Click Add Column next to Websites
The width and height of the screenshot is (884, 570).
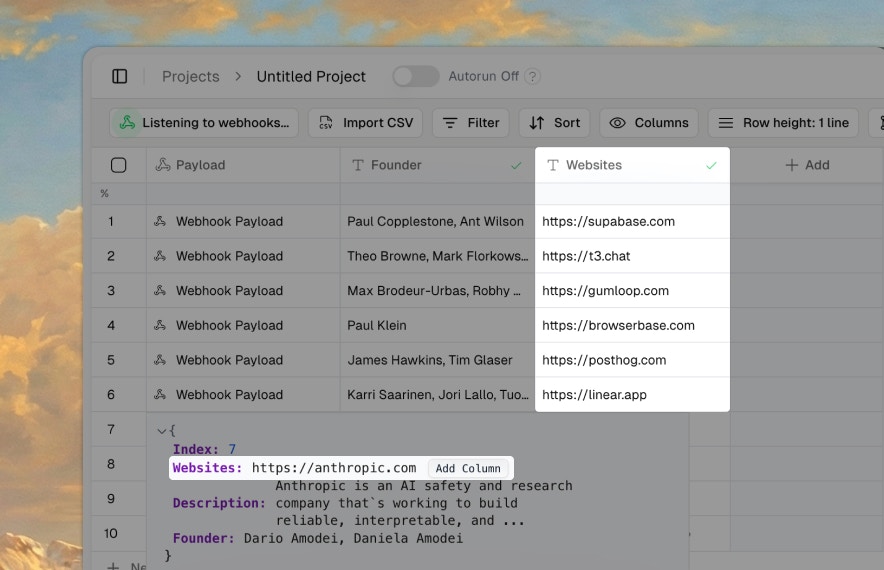click(x=468, y=469)
